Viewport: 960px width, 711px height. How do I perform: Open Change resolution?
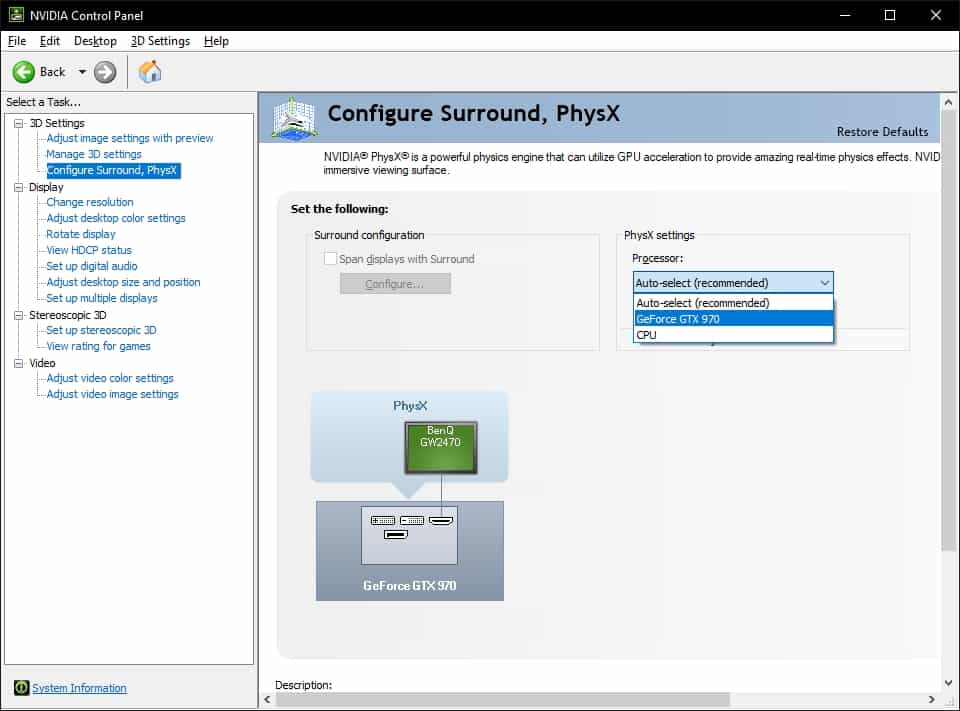pyautogui.click(x=90, y=202)
